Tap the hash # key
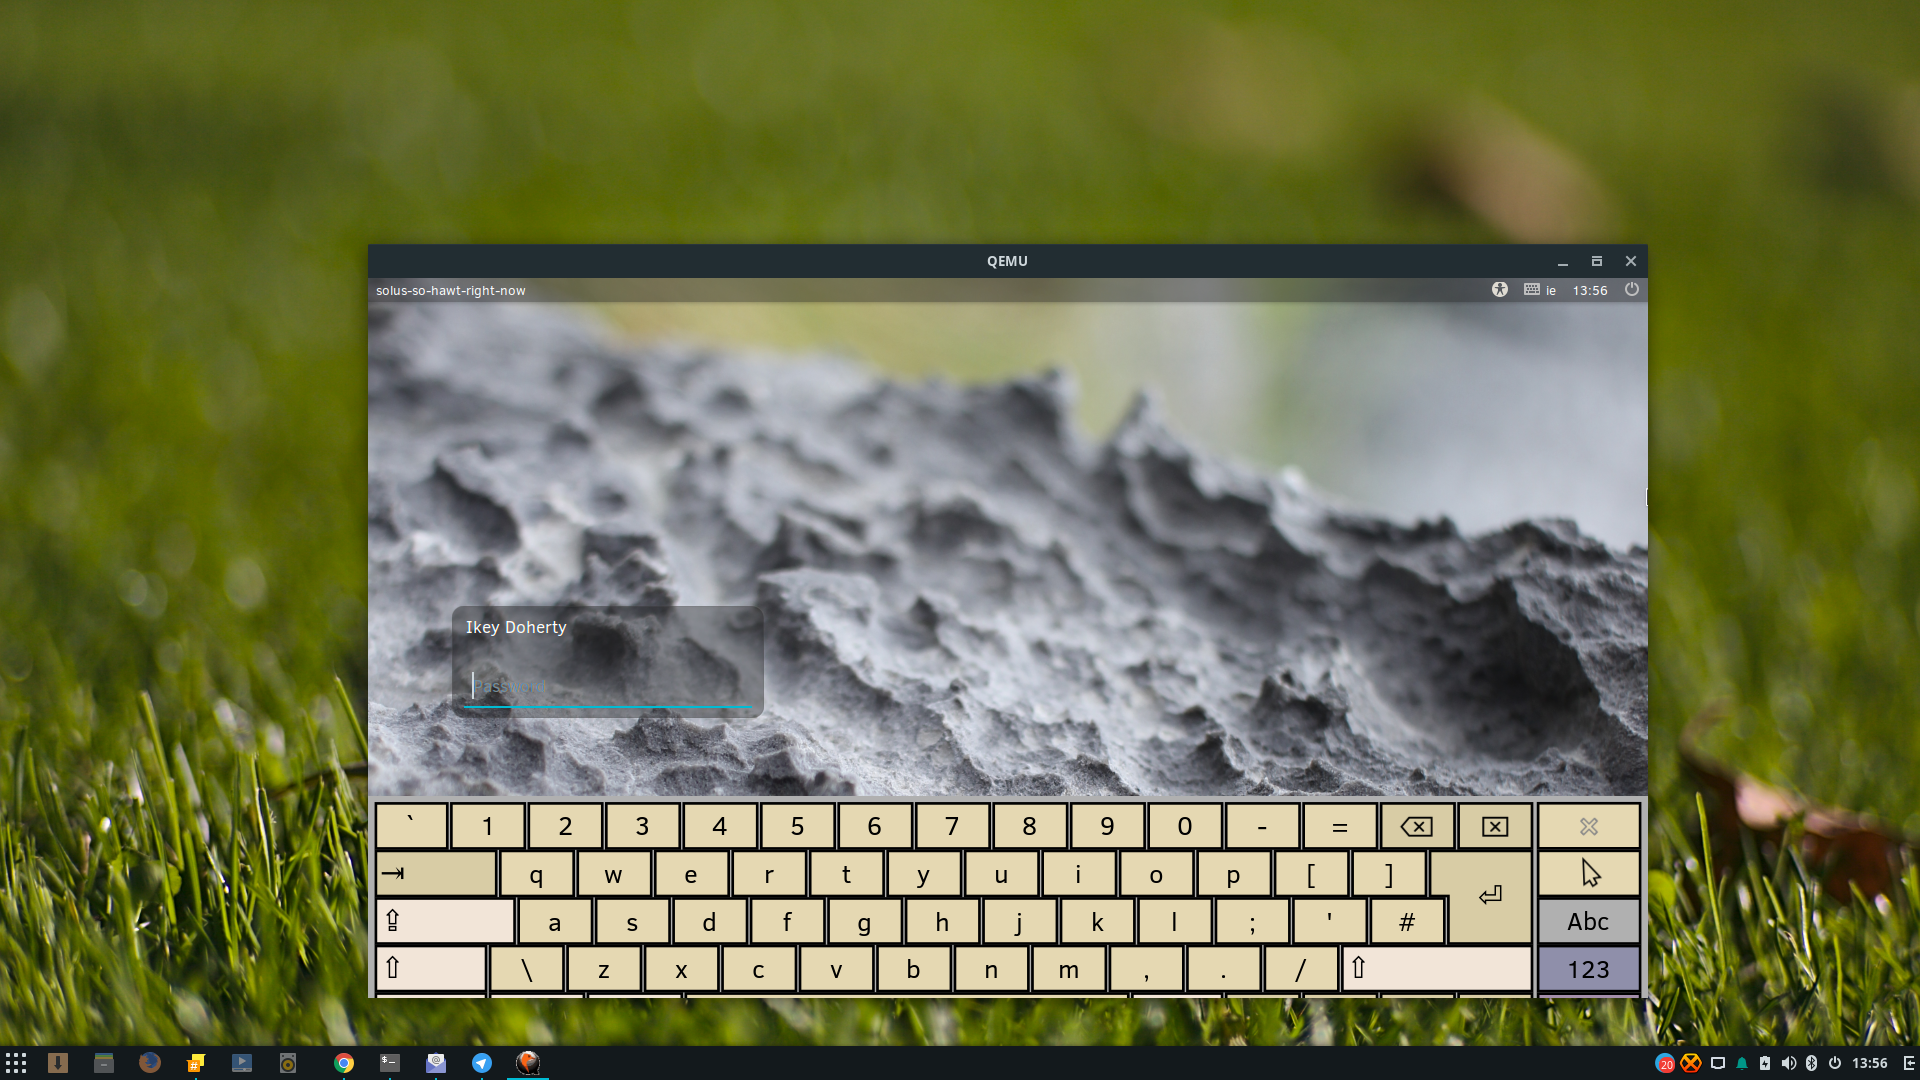 [x=1407, y=921]
